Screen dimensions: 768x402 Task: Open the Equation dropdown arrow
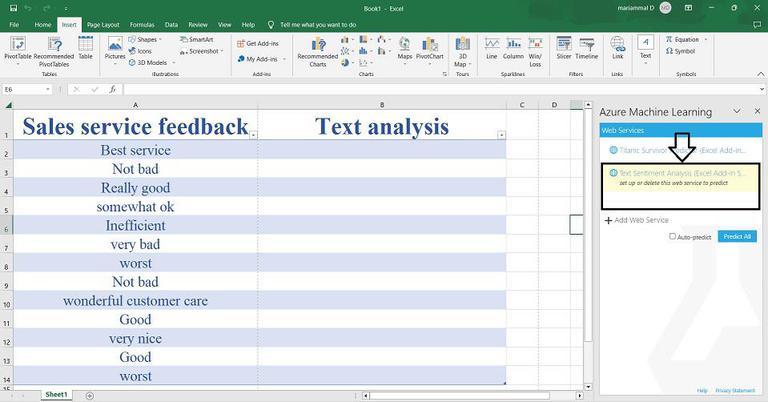click(706, 39)
